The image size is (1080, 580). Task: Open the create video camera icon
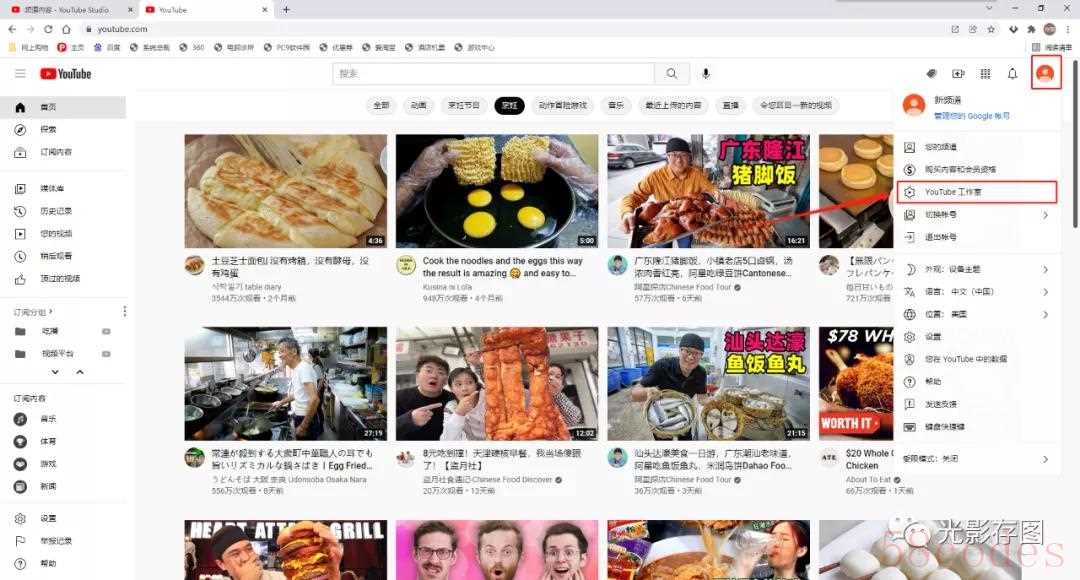click(958, 73)
